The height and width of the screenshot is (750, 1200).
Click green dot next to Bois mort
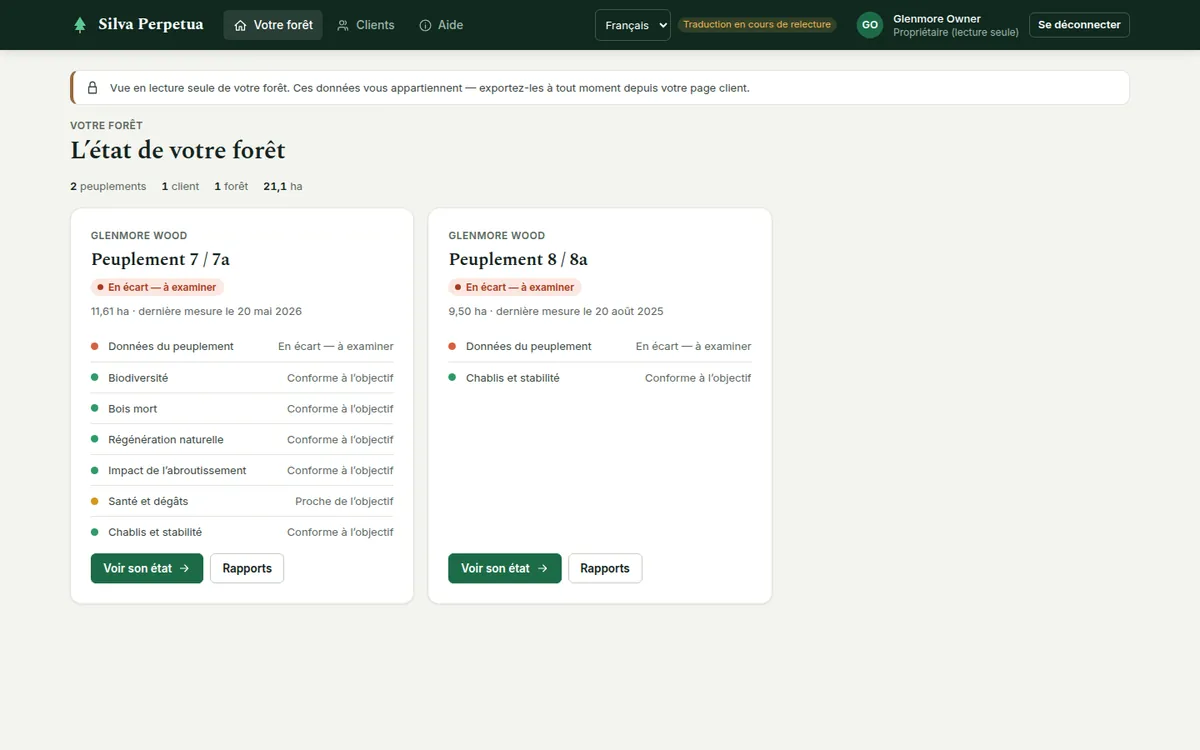tap(95, 408)
